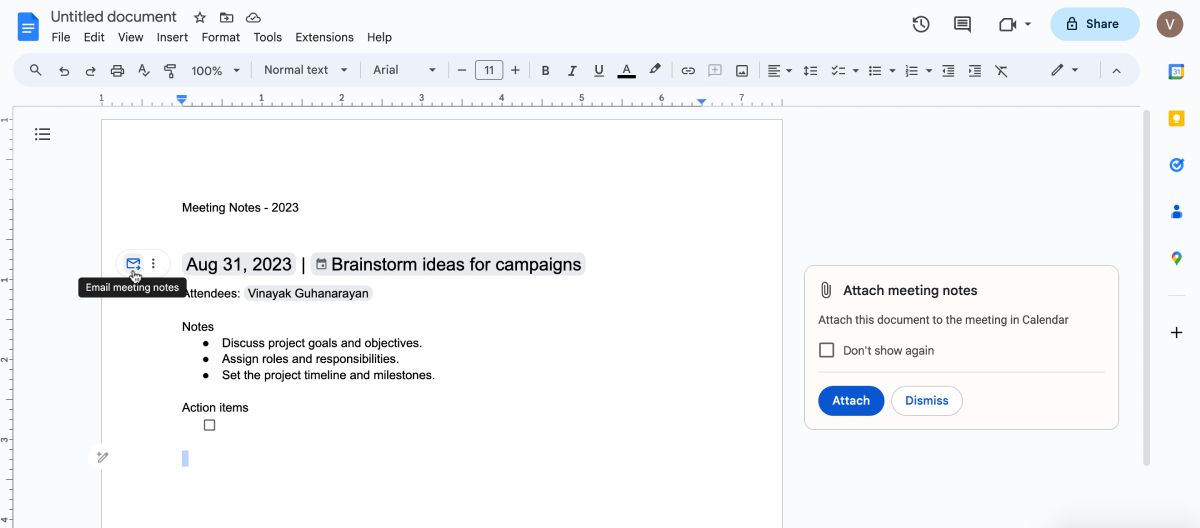Open the Normal text style dropdown
Image resolution: width=1200 pixels, height=528 pixels.
click(x=305, y=70)
